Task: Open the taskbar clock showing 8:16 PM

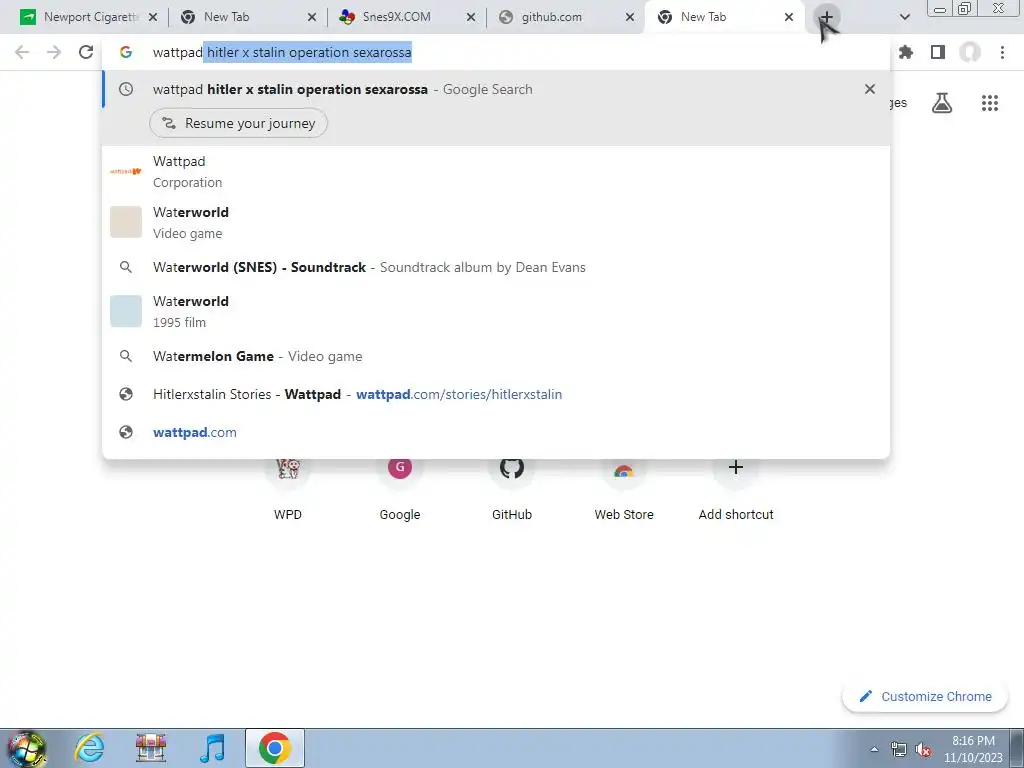Action: (x=973, y=749)
